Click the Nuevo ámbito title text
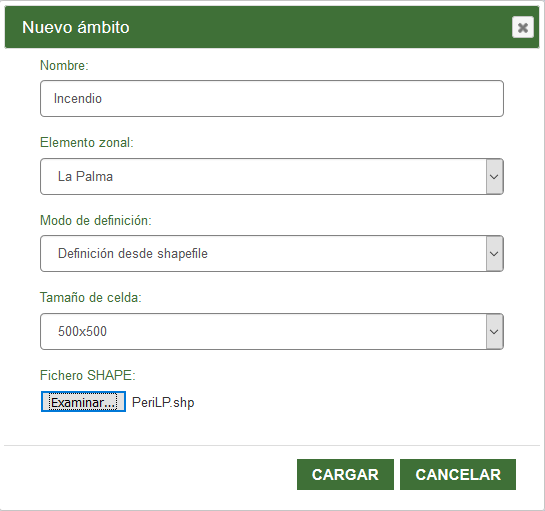Screen dimensions: 545x511 tap(76, 27)
